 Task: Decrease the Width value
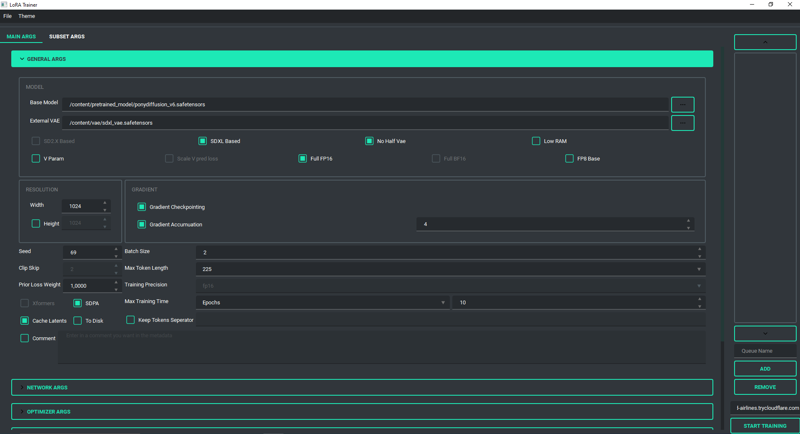105,210
